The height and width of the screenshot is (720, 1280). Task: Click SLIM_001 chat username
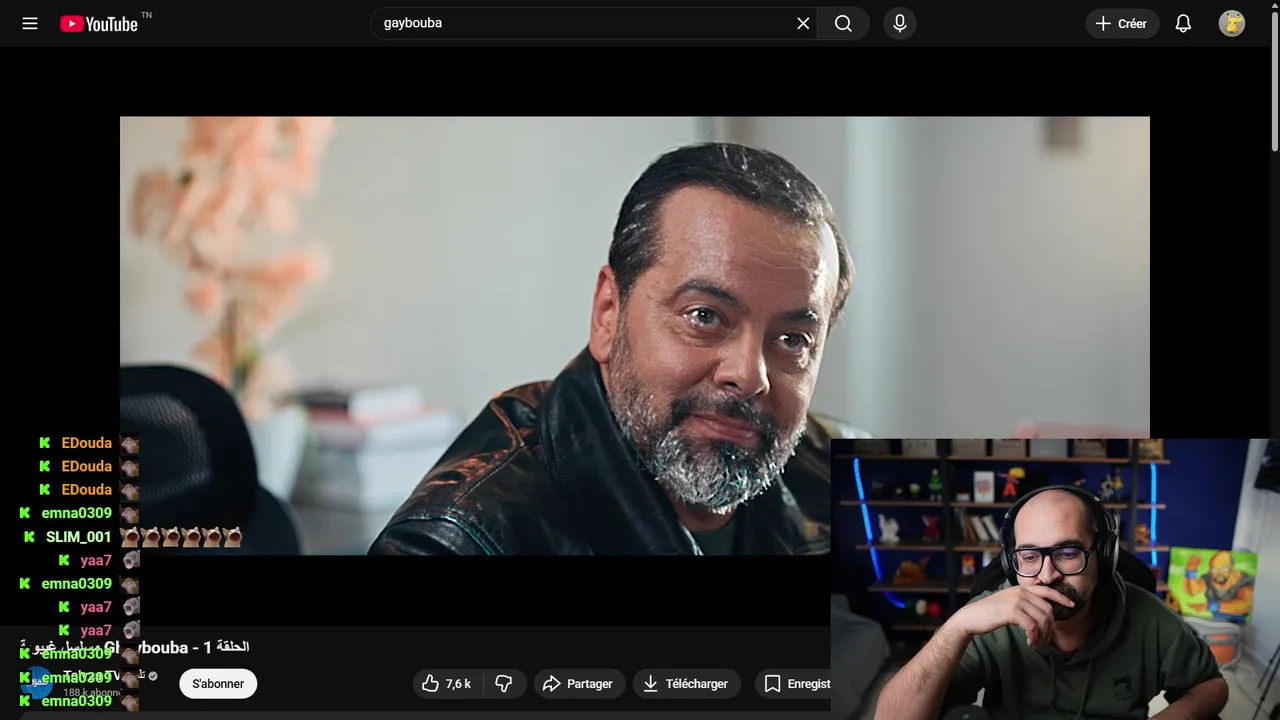pyautogui.click(x=78, y=537)
